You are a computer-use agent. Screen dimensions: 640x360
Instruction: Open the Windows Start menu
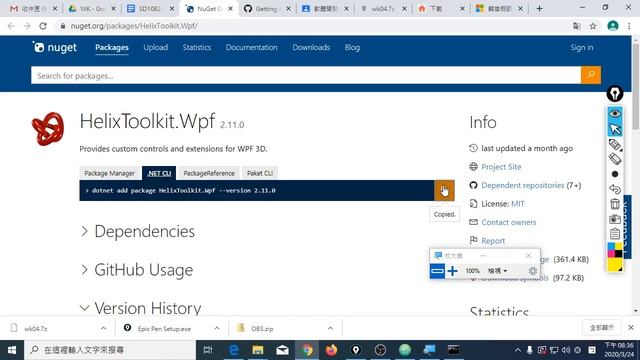[12, 350]
